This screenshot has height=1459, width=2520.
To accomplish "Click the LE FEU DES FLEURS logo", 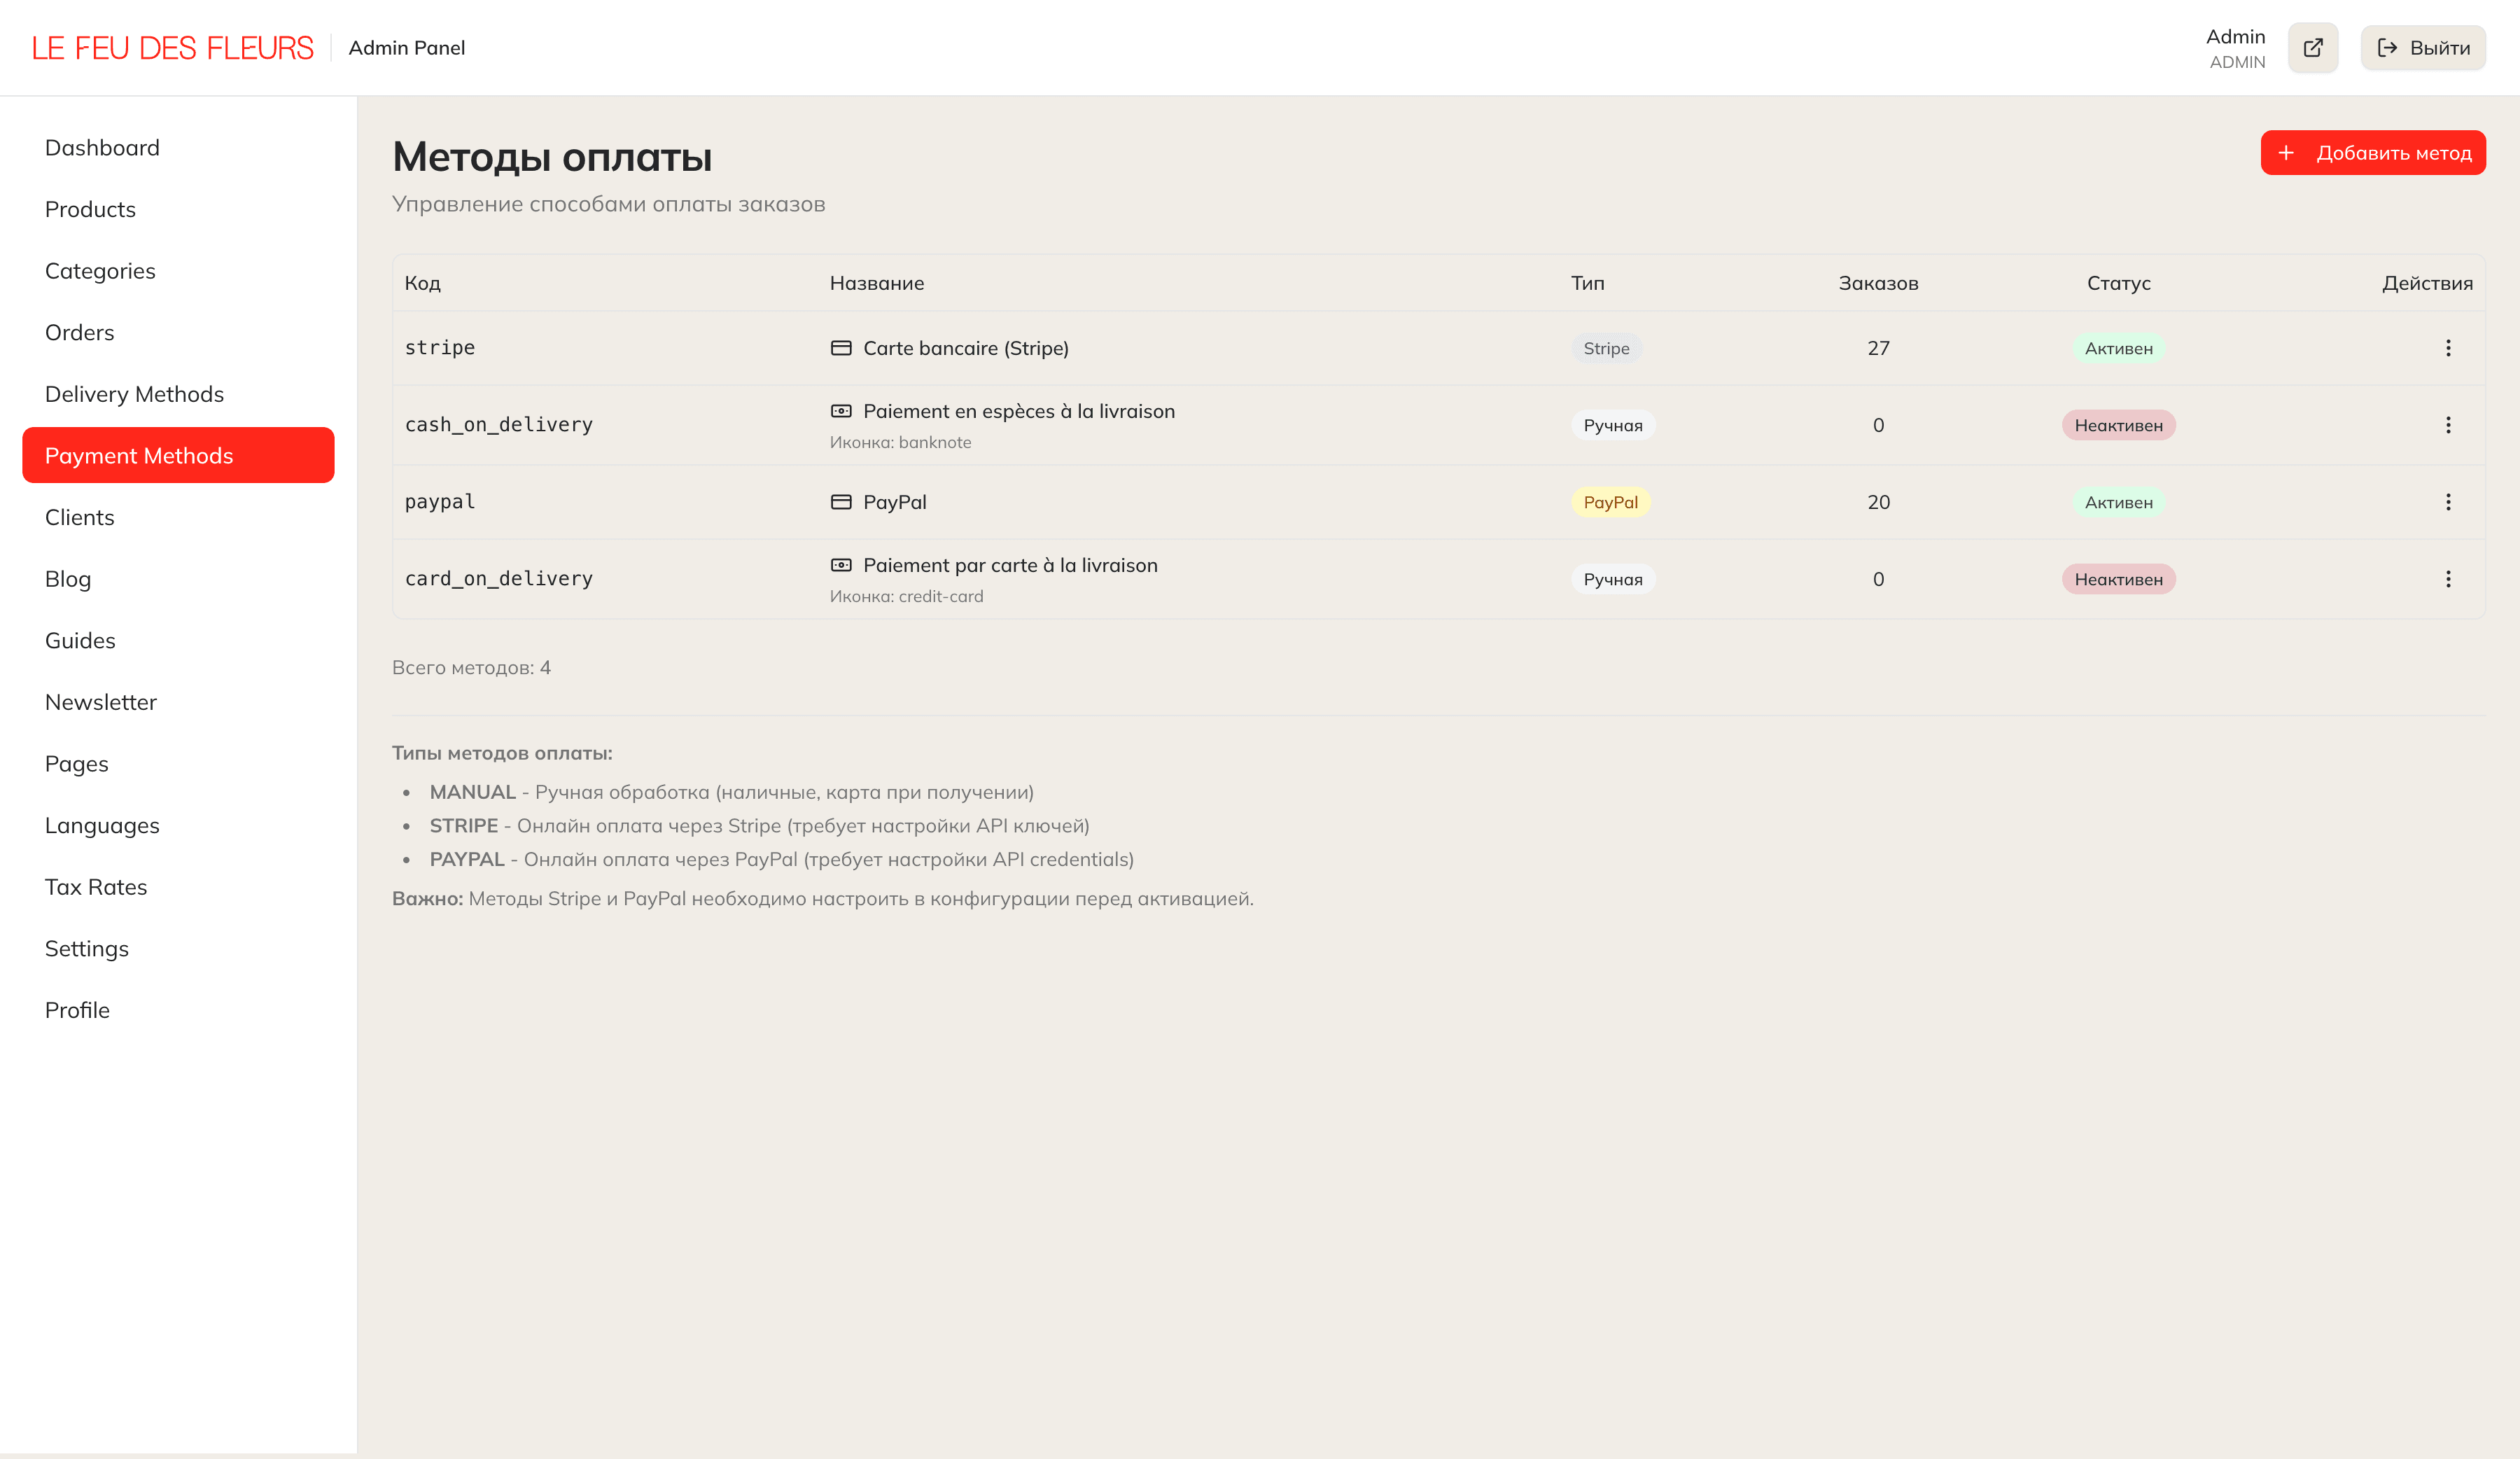I will pyautogui.click(x=172, y=48).
